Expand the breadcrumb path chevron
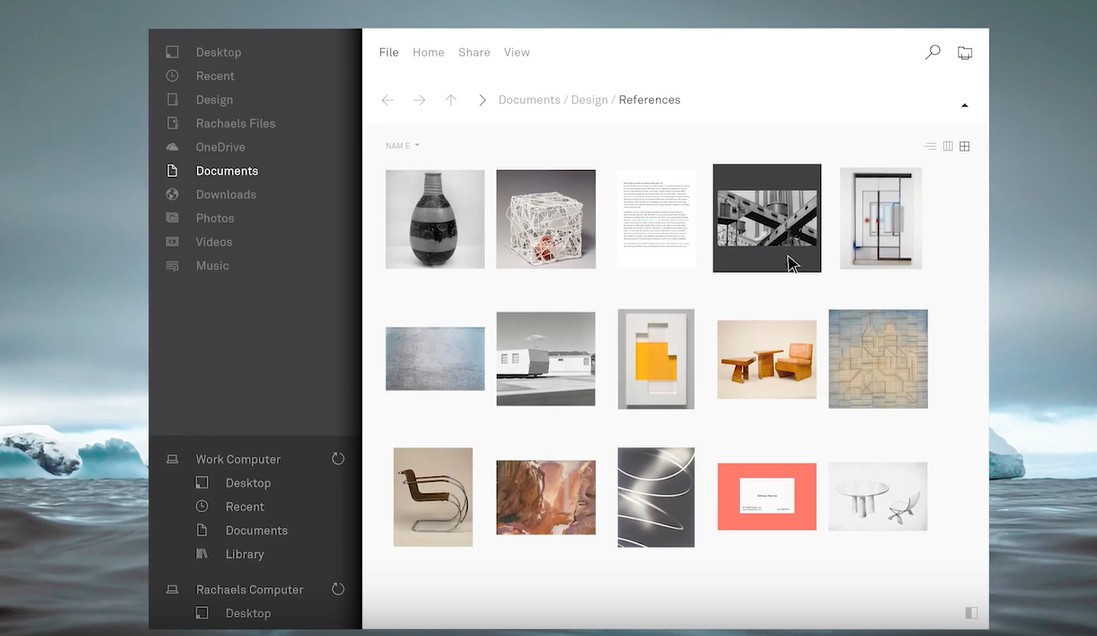Viewport: 1097px width, 636px height. tap(482, 100)
